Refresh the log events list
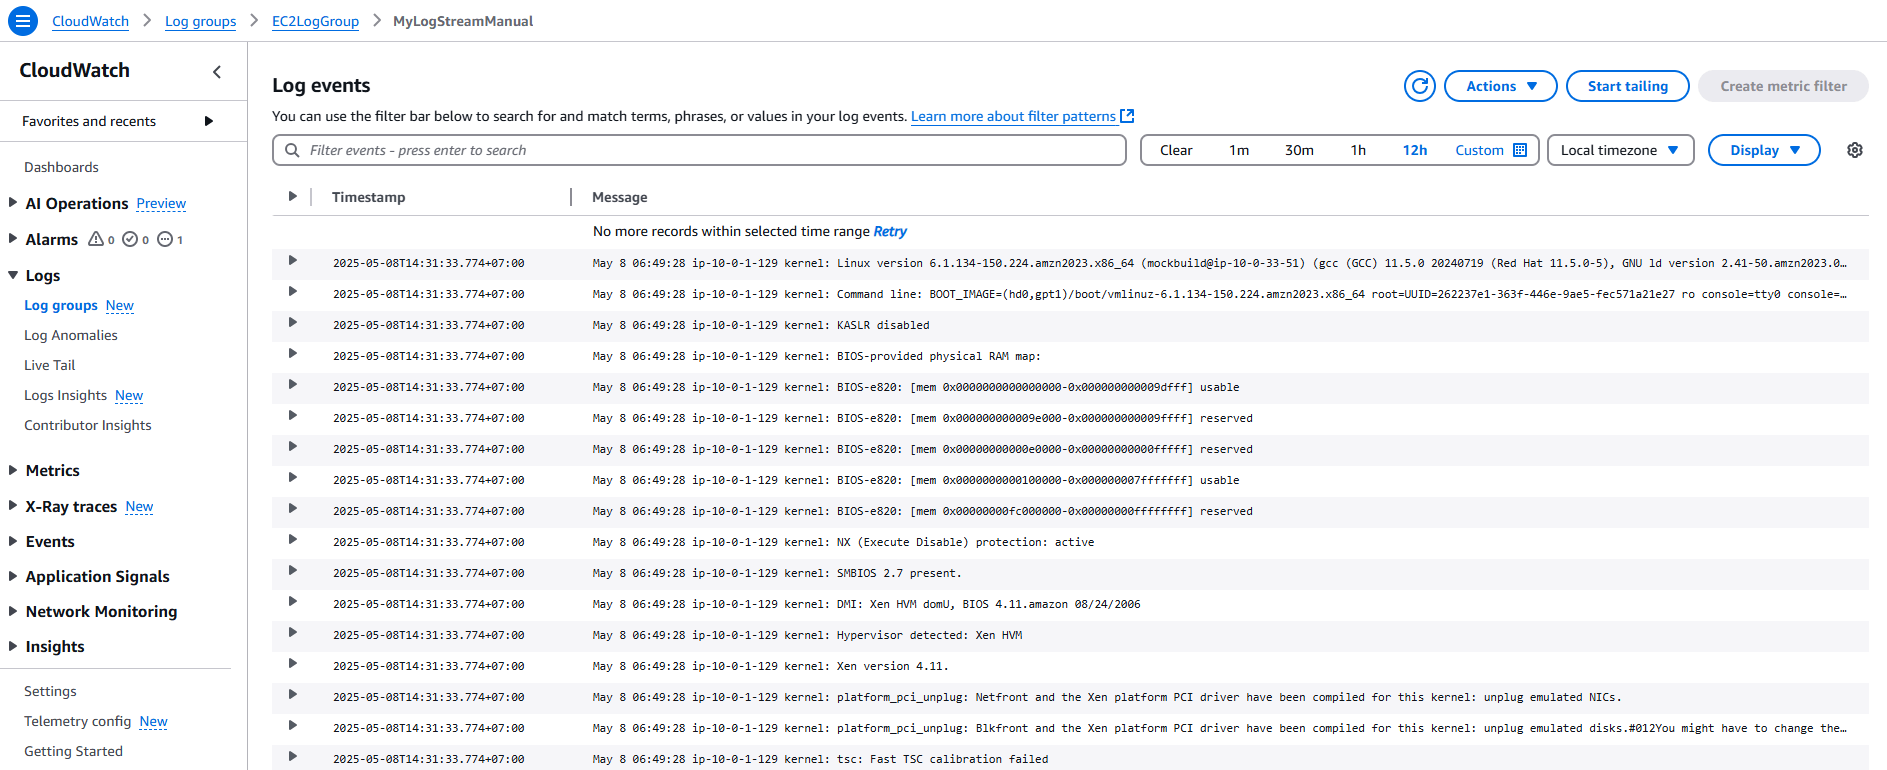This screenshot has width=1887, height=770. pyautogui.click(x=1419, y=86)
